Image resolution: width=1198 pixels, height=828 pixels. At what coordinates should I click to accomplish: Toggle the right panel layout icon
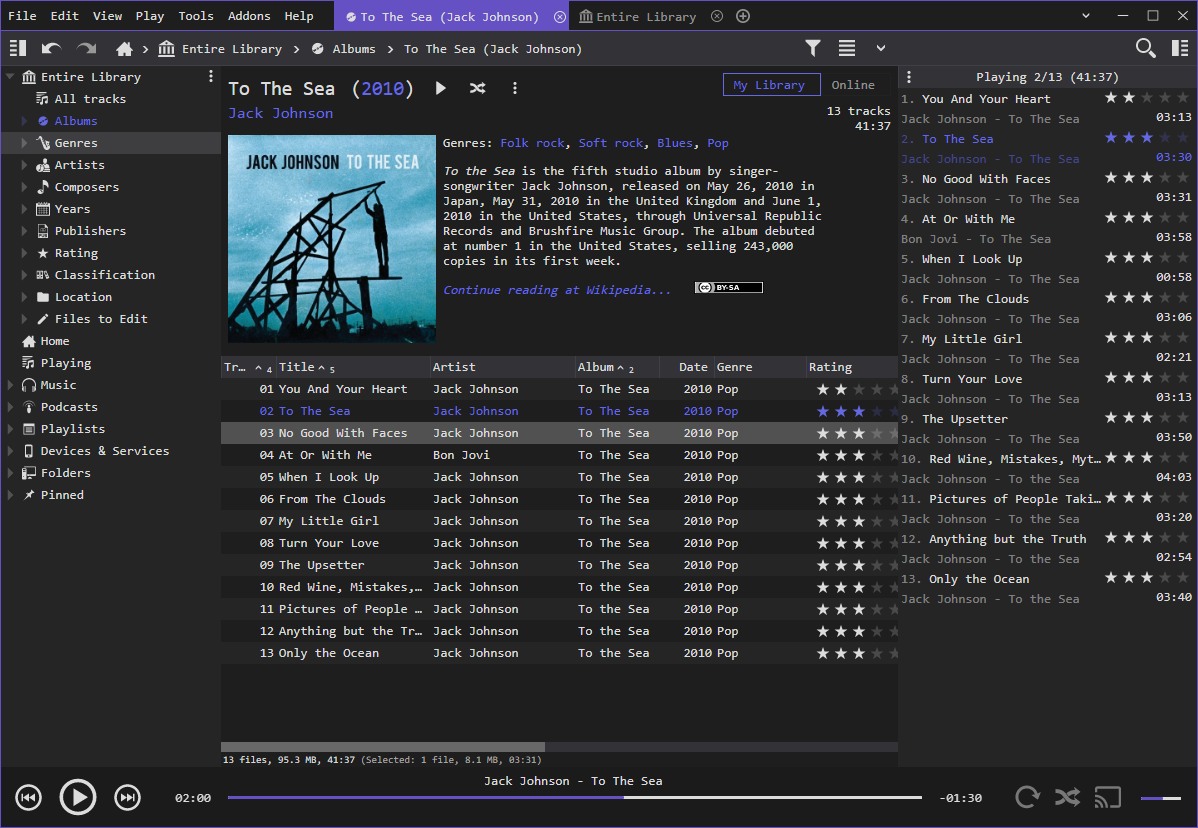coord(1180,48)
